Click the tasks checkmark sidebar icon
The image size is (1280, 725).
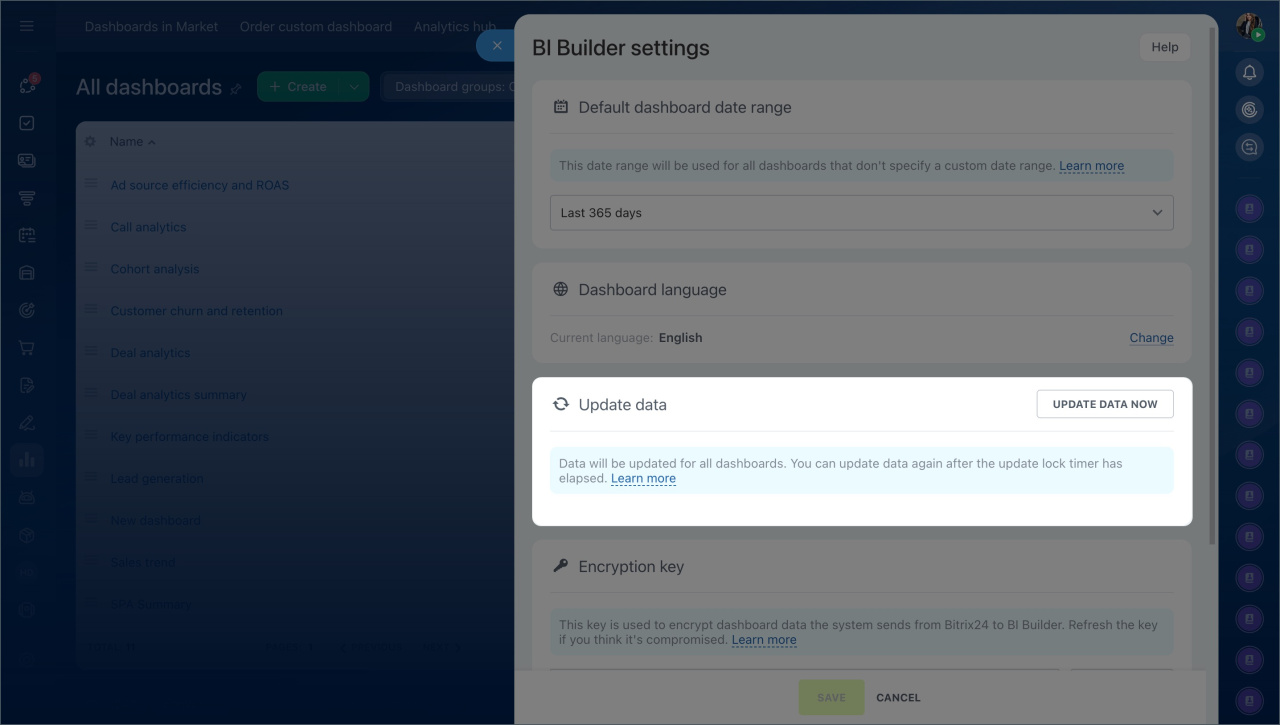tap(27, 123)
